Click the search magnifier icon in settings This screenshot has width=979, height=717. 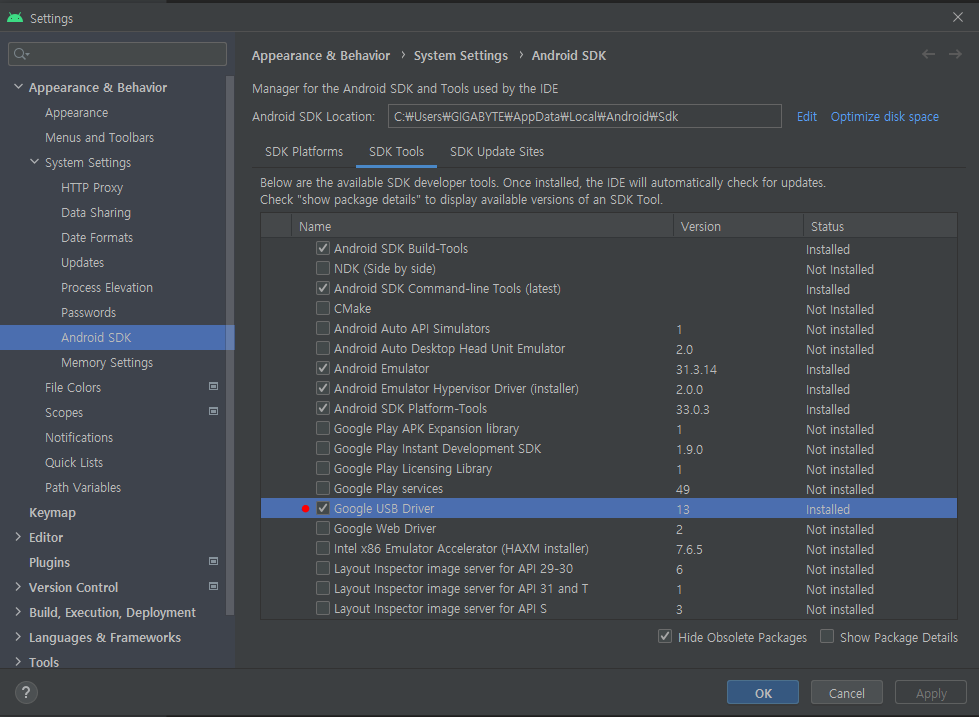click(21, 54)
